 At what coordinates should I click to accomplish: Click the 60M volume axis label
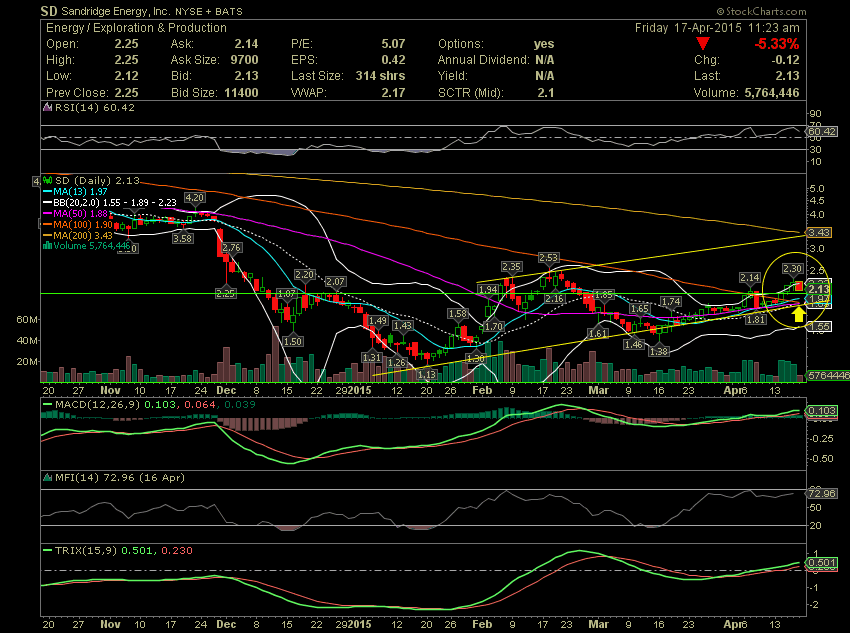pyautogui.click(x=27, y=320)
